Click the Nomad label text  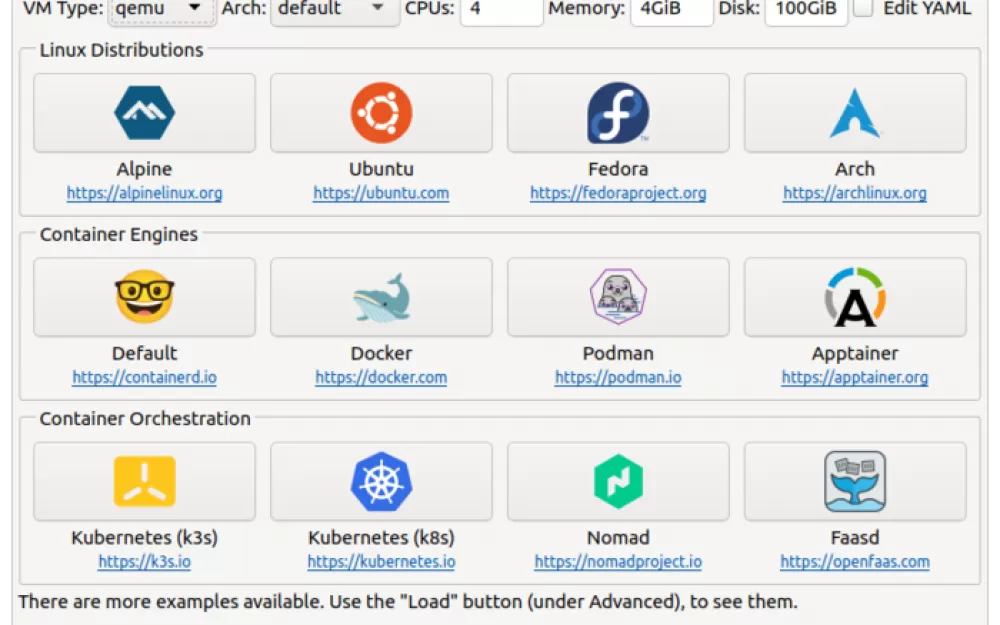pos(618,537)
